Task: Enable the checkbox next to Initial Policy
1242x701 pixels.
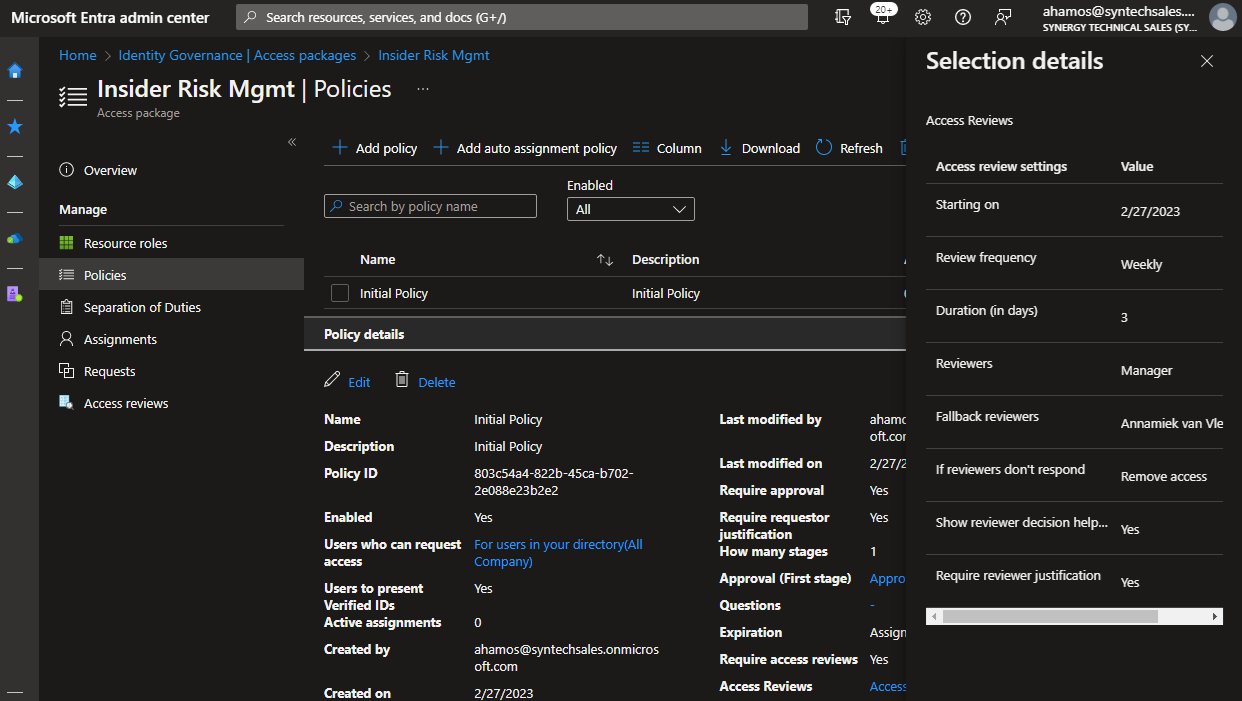Action: click(339, 293)
